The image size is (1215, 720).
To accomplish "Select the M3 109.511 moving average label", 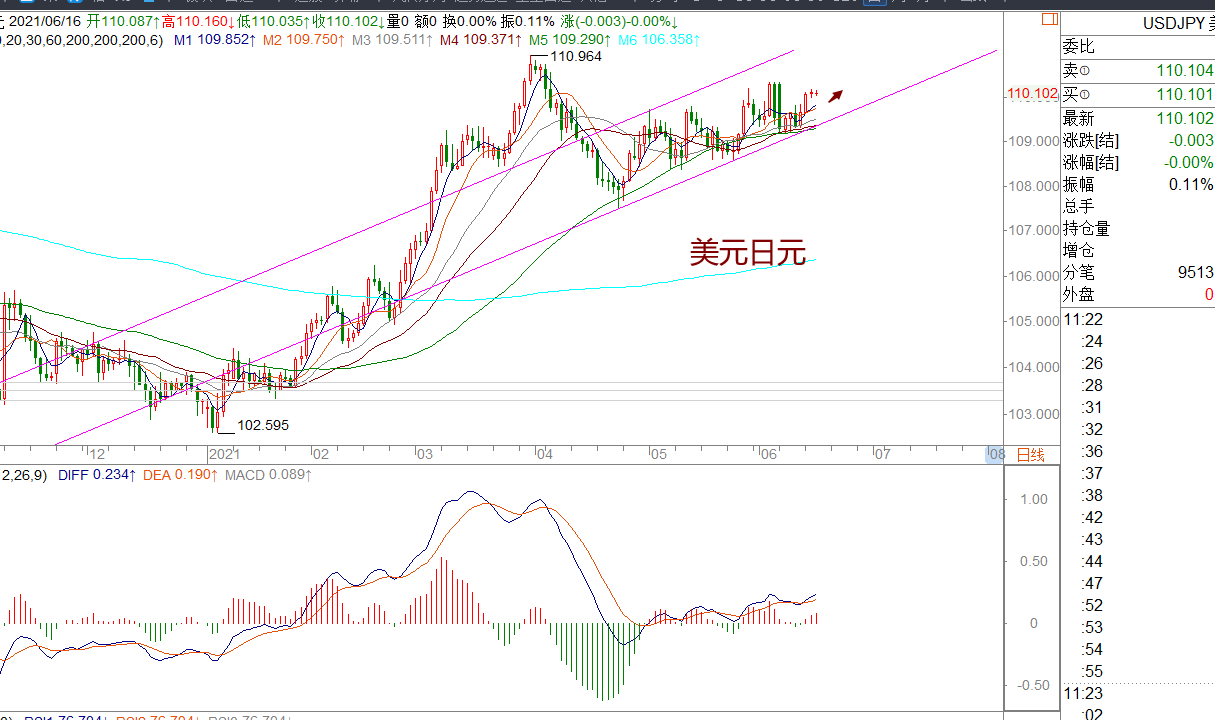I will point(393,40).
